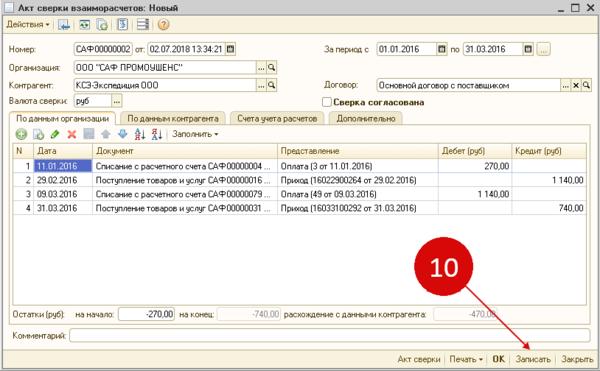Viewport: 600px width, 371px height.
Task: Clear the Договор field with X
Action: pos(576,86)
